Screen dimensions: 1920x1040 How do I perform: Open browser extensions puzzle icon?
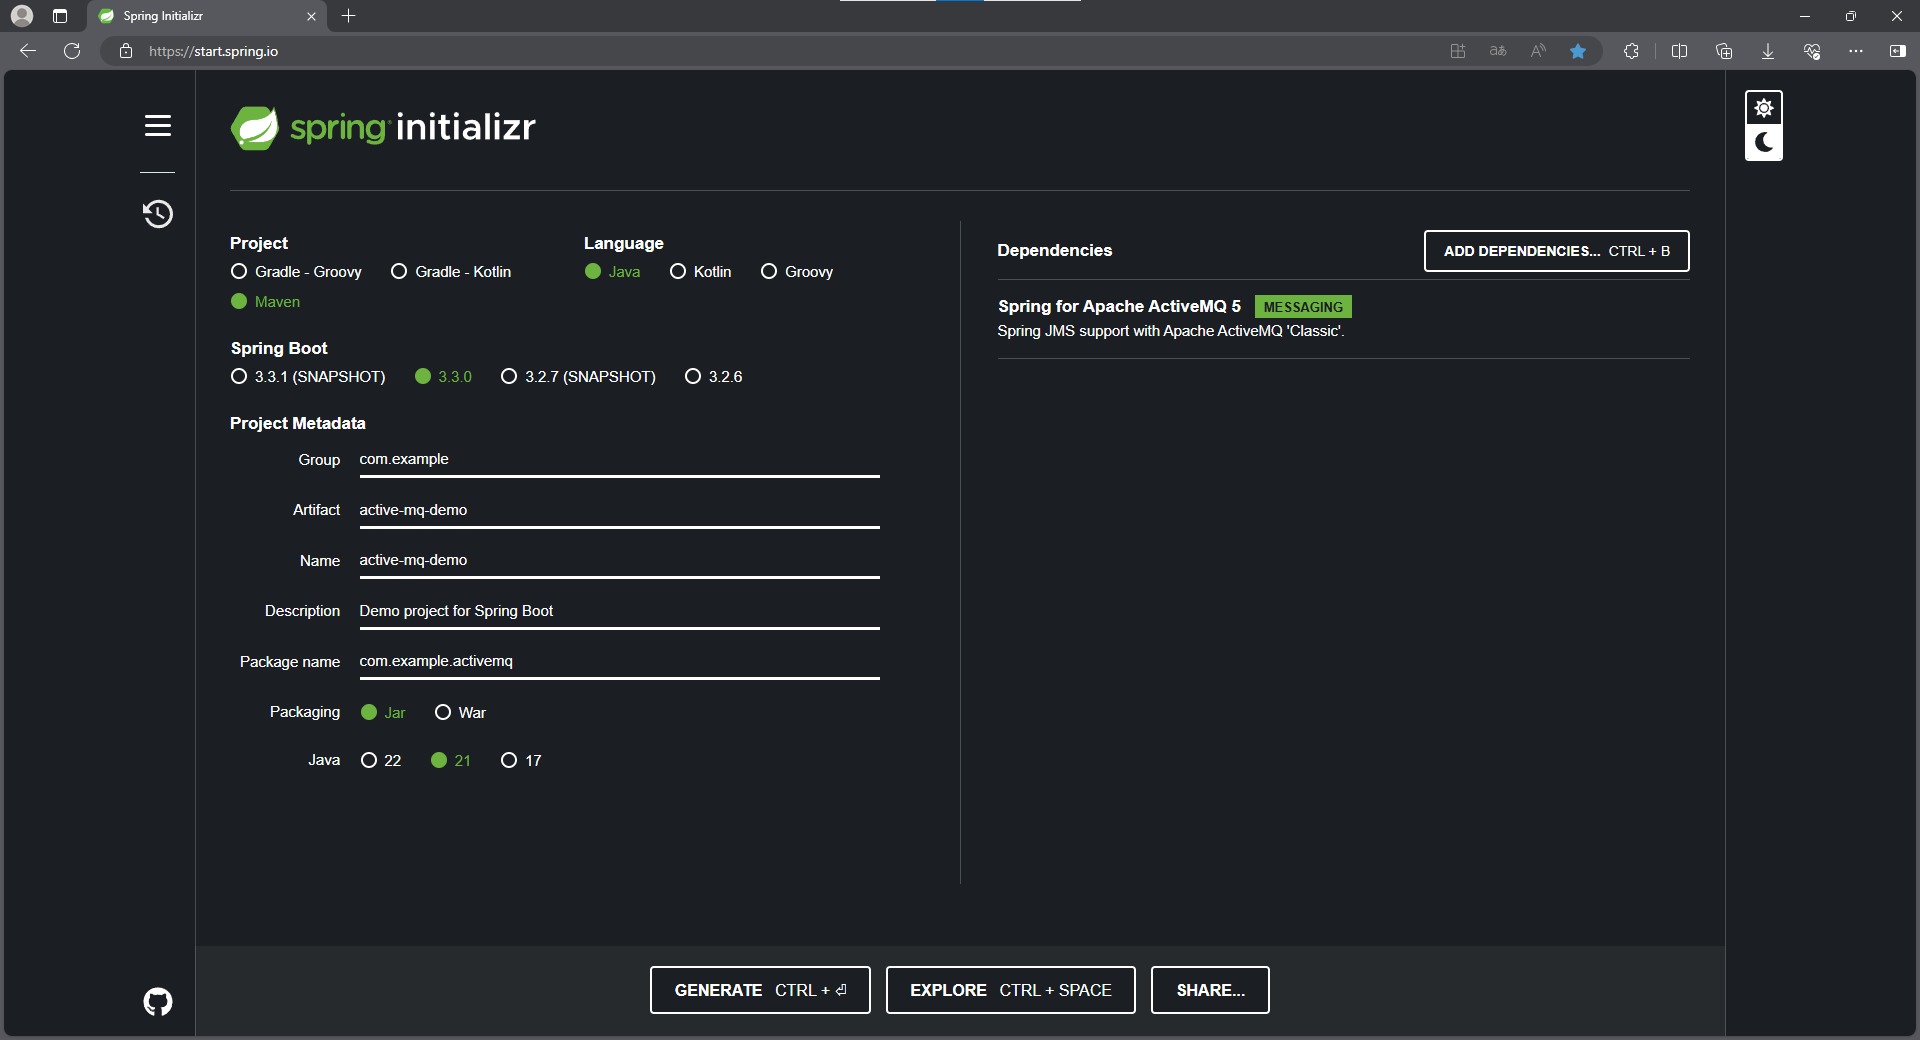(1631, 51)
